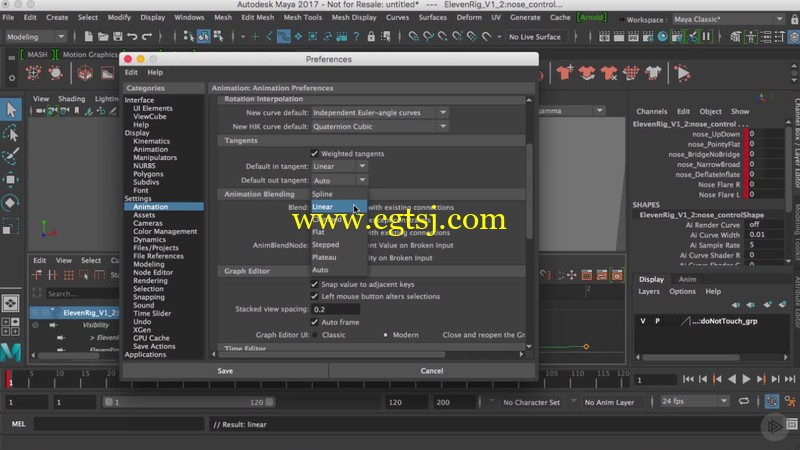Play animation backwards

point(732,379)
